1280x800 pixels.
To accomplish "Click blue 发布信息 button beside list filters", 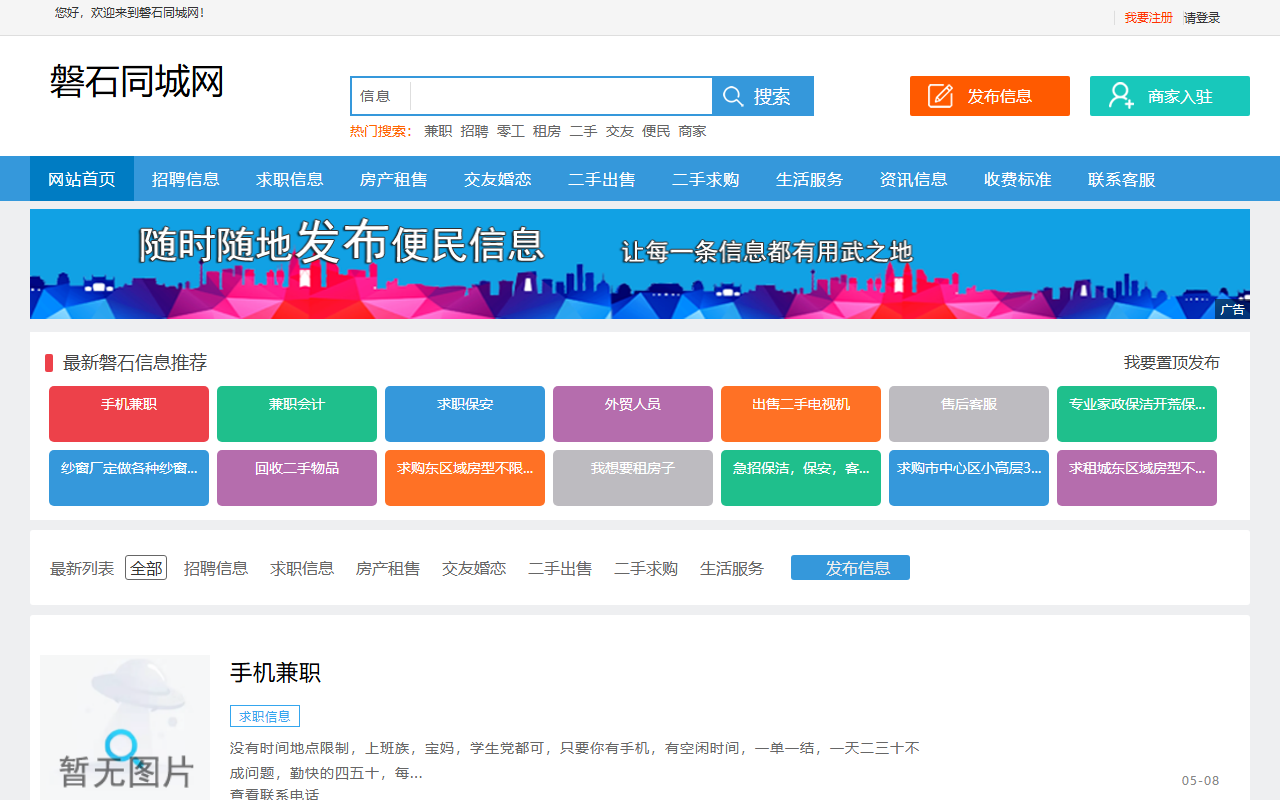I will click(x=850, y=568).
